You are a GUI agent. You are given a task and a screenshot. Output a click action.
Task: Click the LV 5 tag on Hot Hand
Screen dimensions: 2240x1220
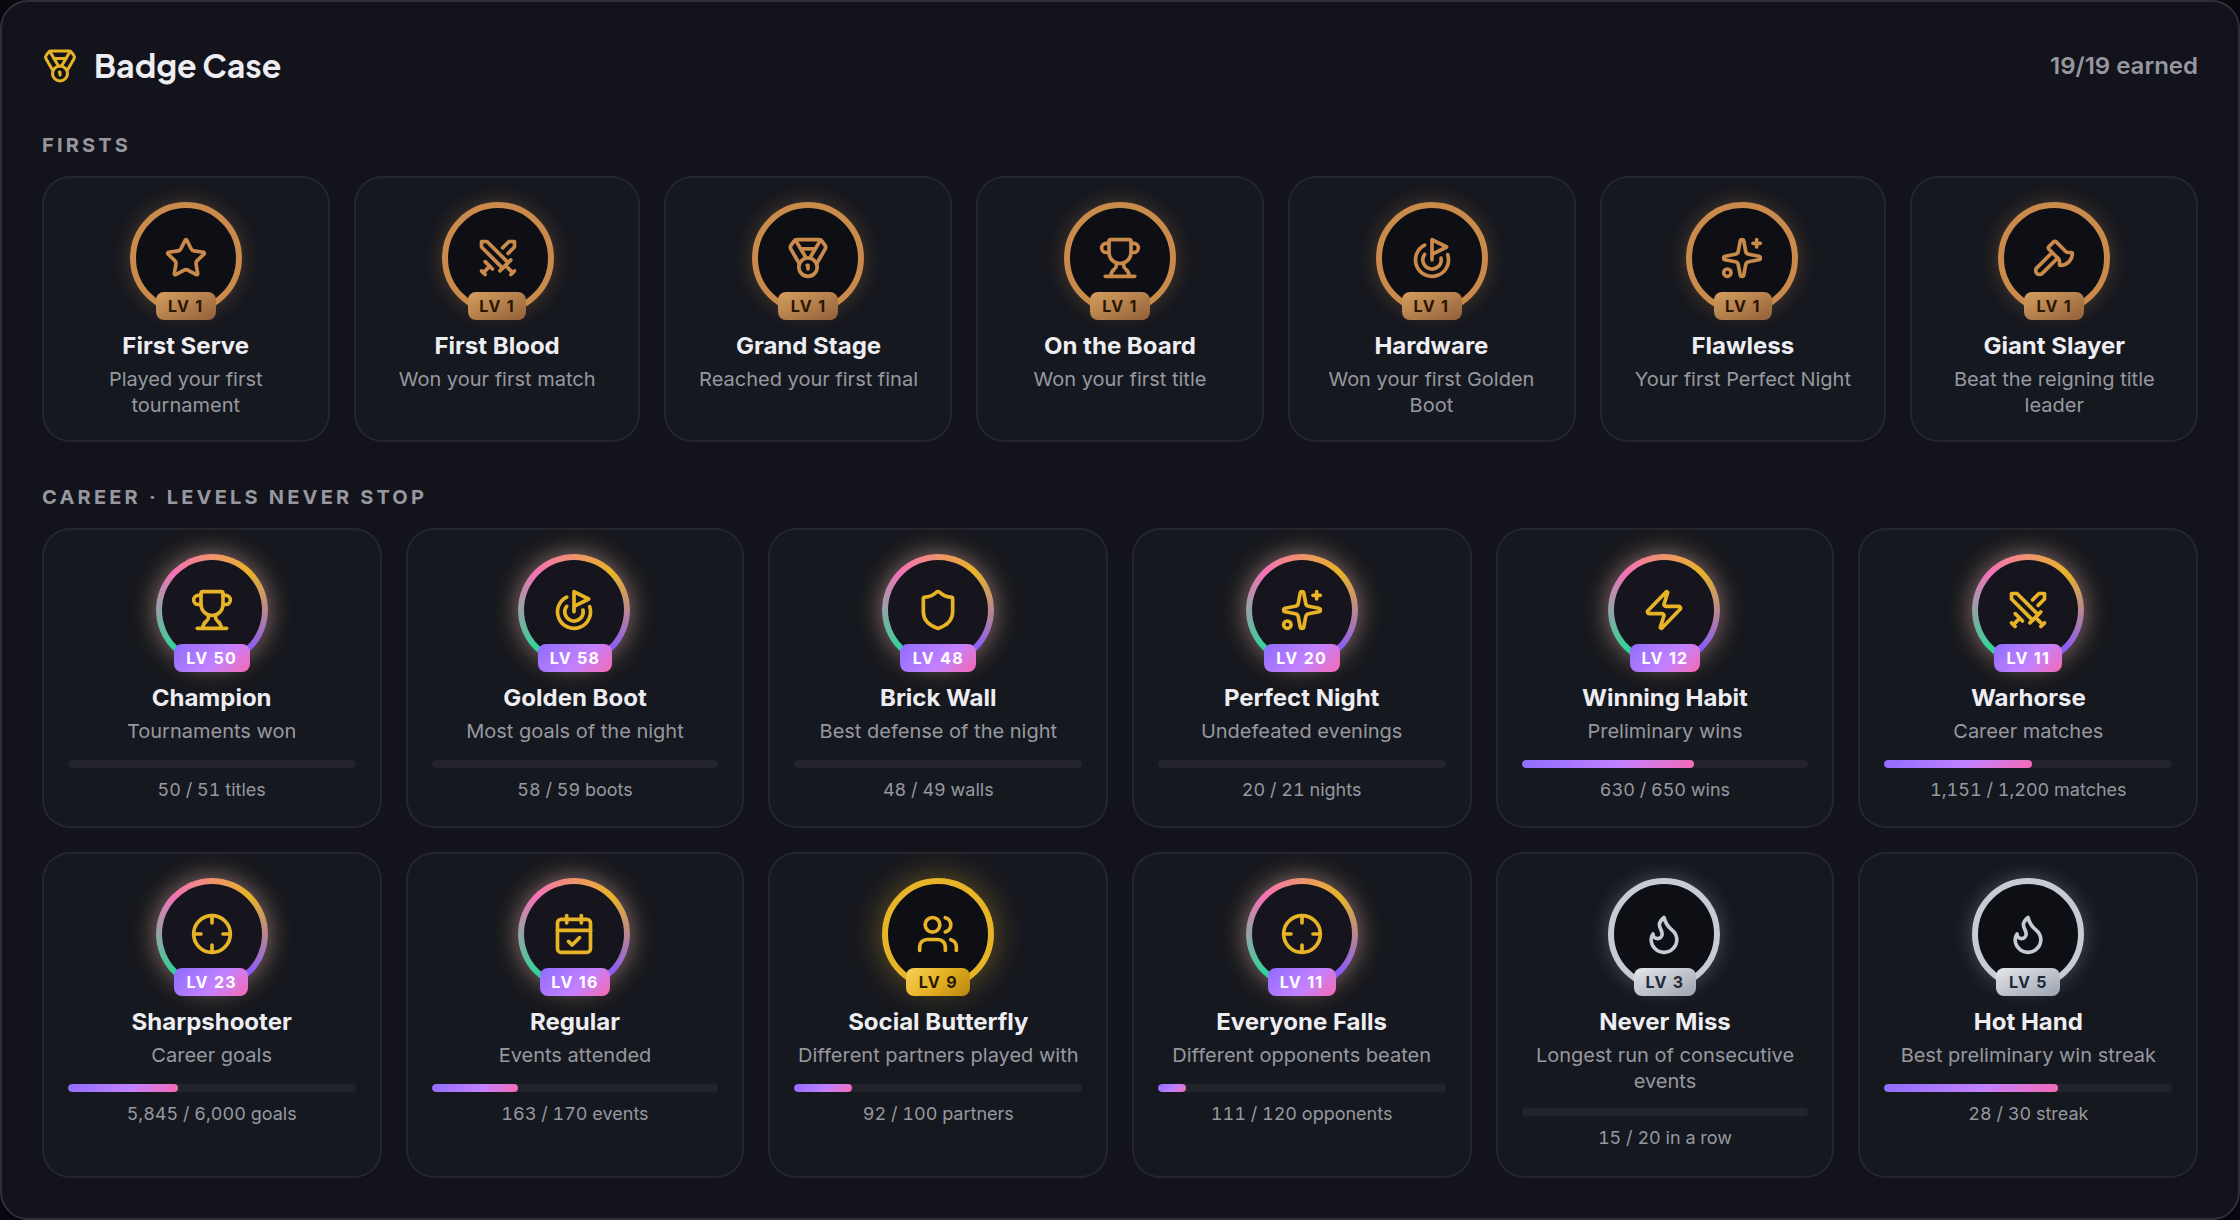coord(2028,982)
